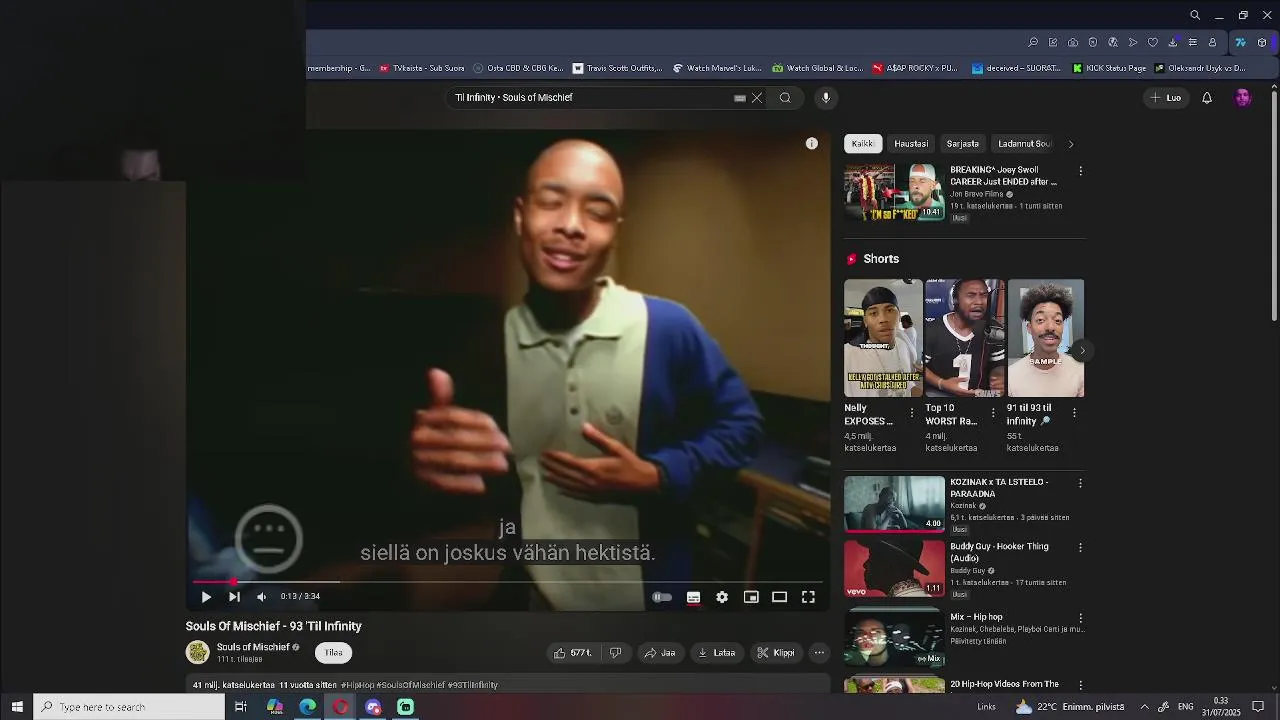Select the Haustasi filter chip
This screenshot has height=720, width=1280.
(911, 144)
